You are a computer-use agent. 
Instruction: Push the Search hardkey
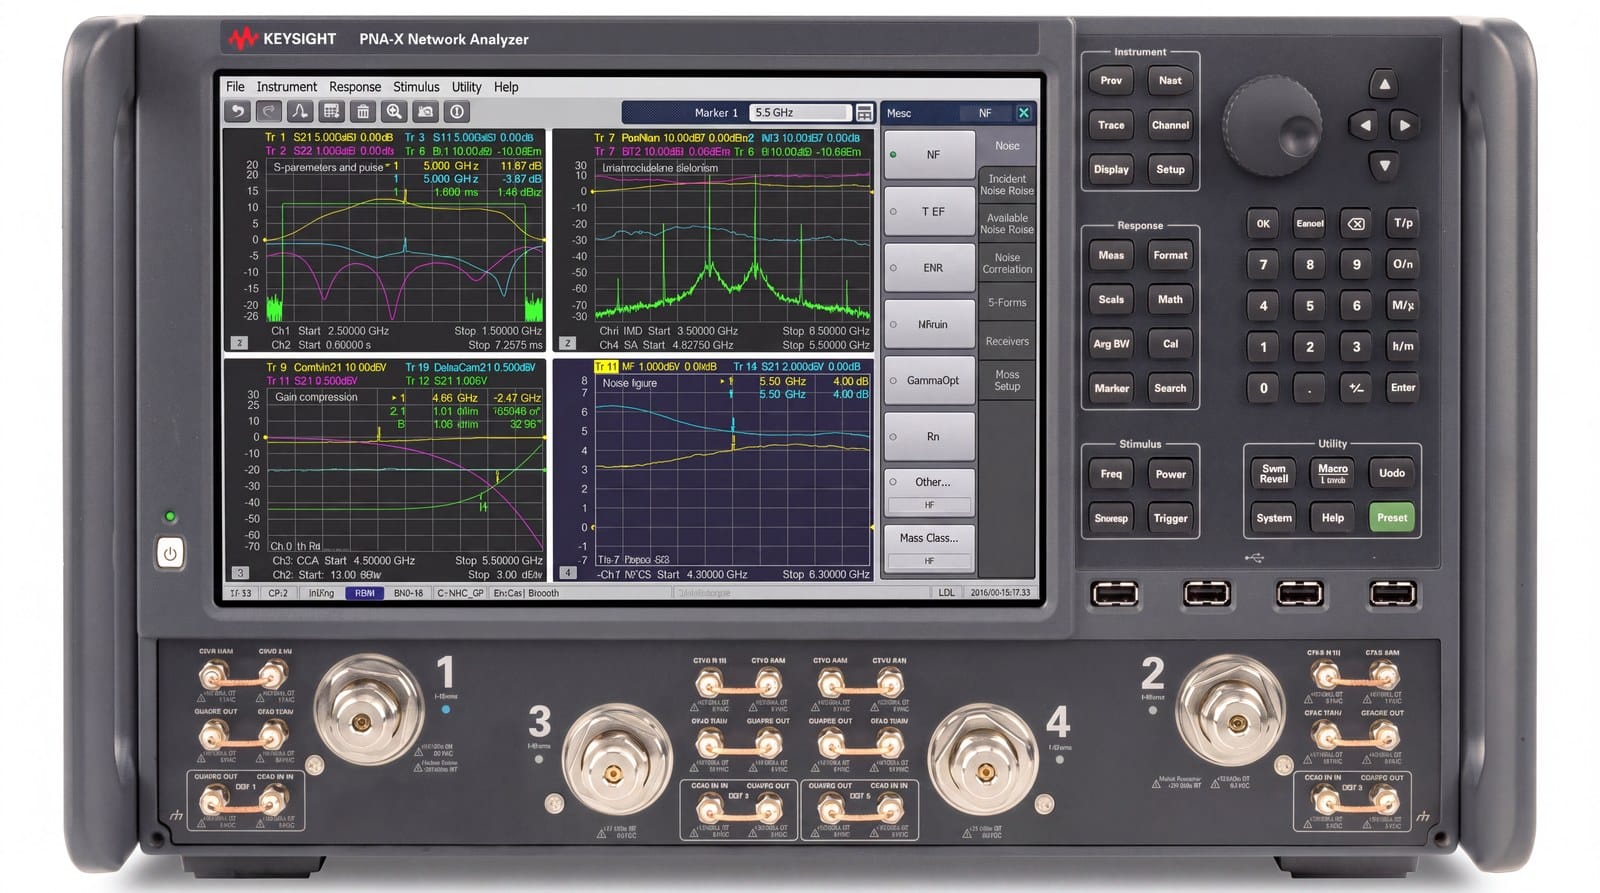tap(1170, 389)
